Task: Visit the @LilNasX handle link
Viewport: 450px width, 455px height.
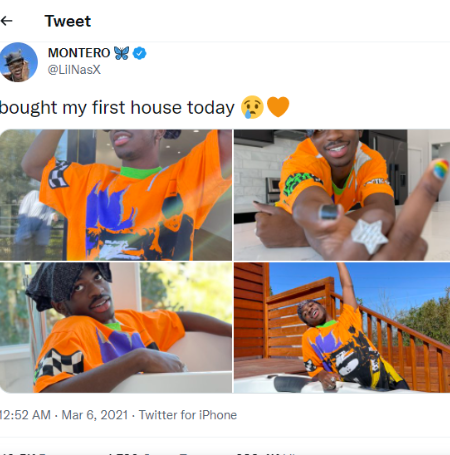Action: [74, 70]
